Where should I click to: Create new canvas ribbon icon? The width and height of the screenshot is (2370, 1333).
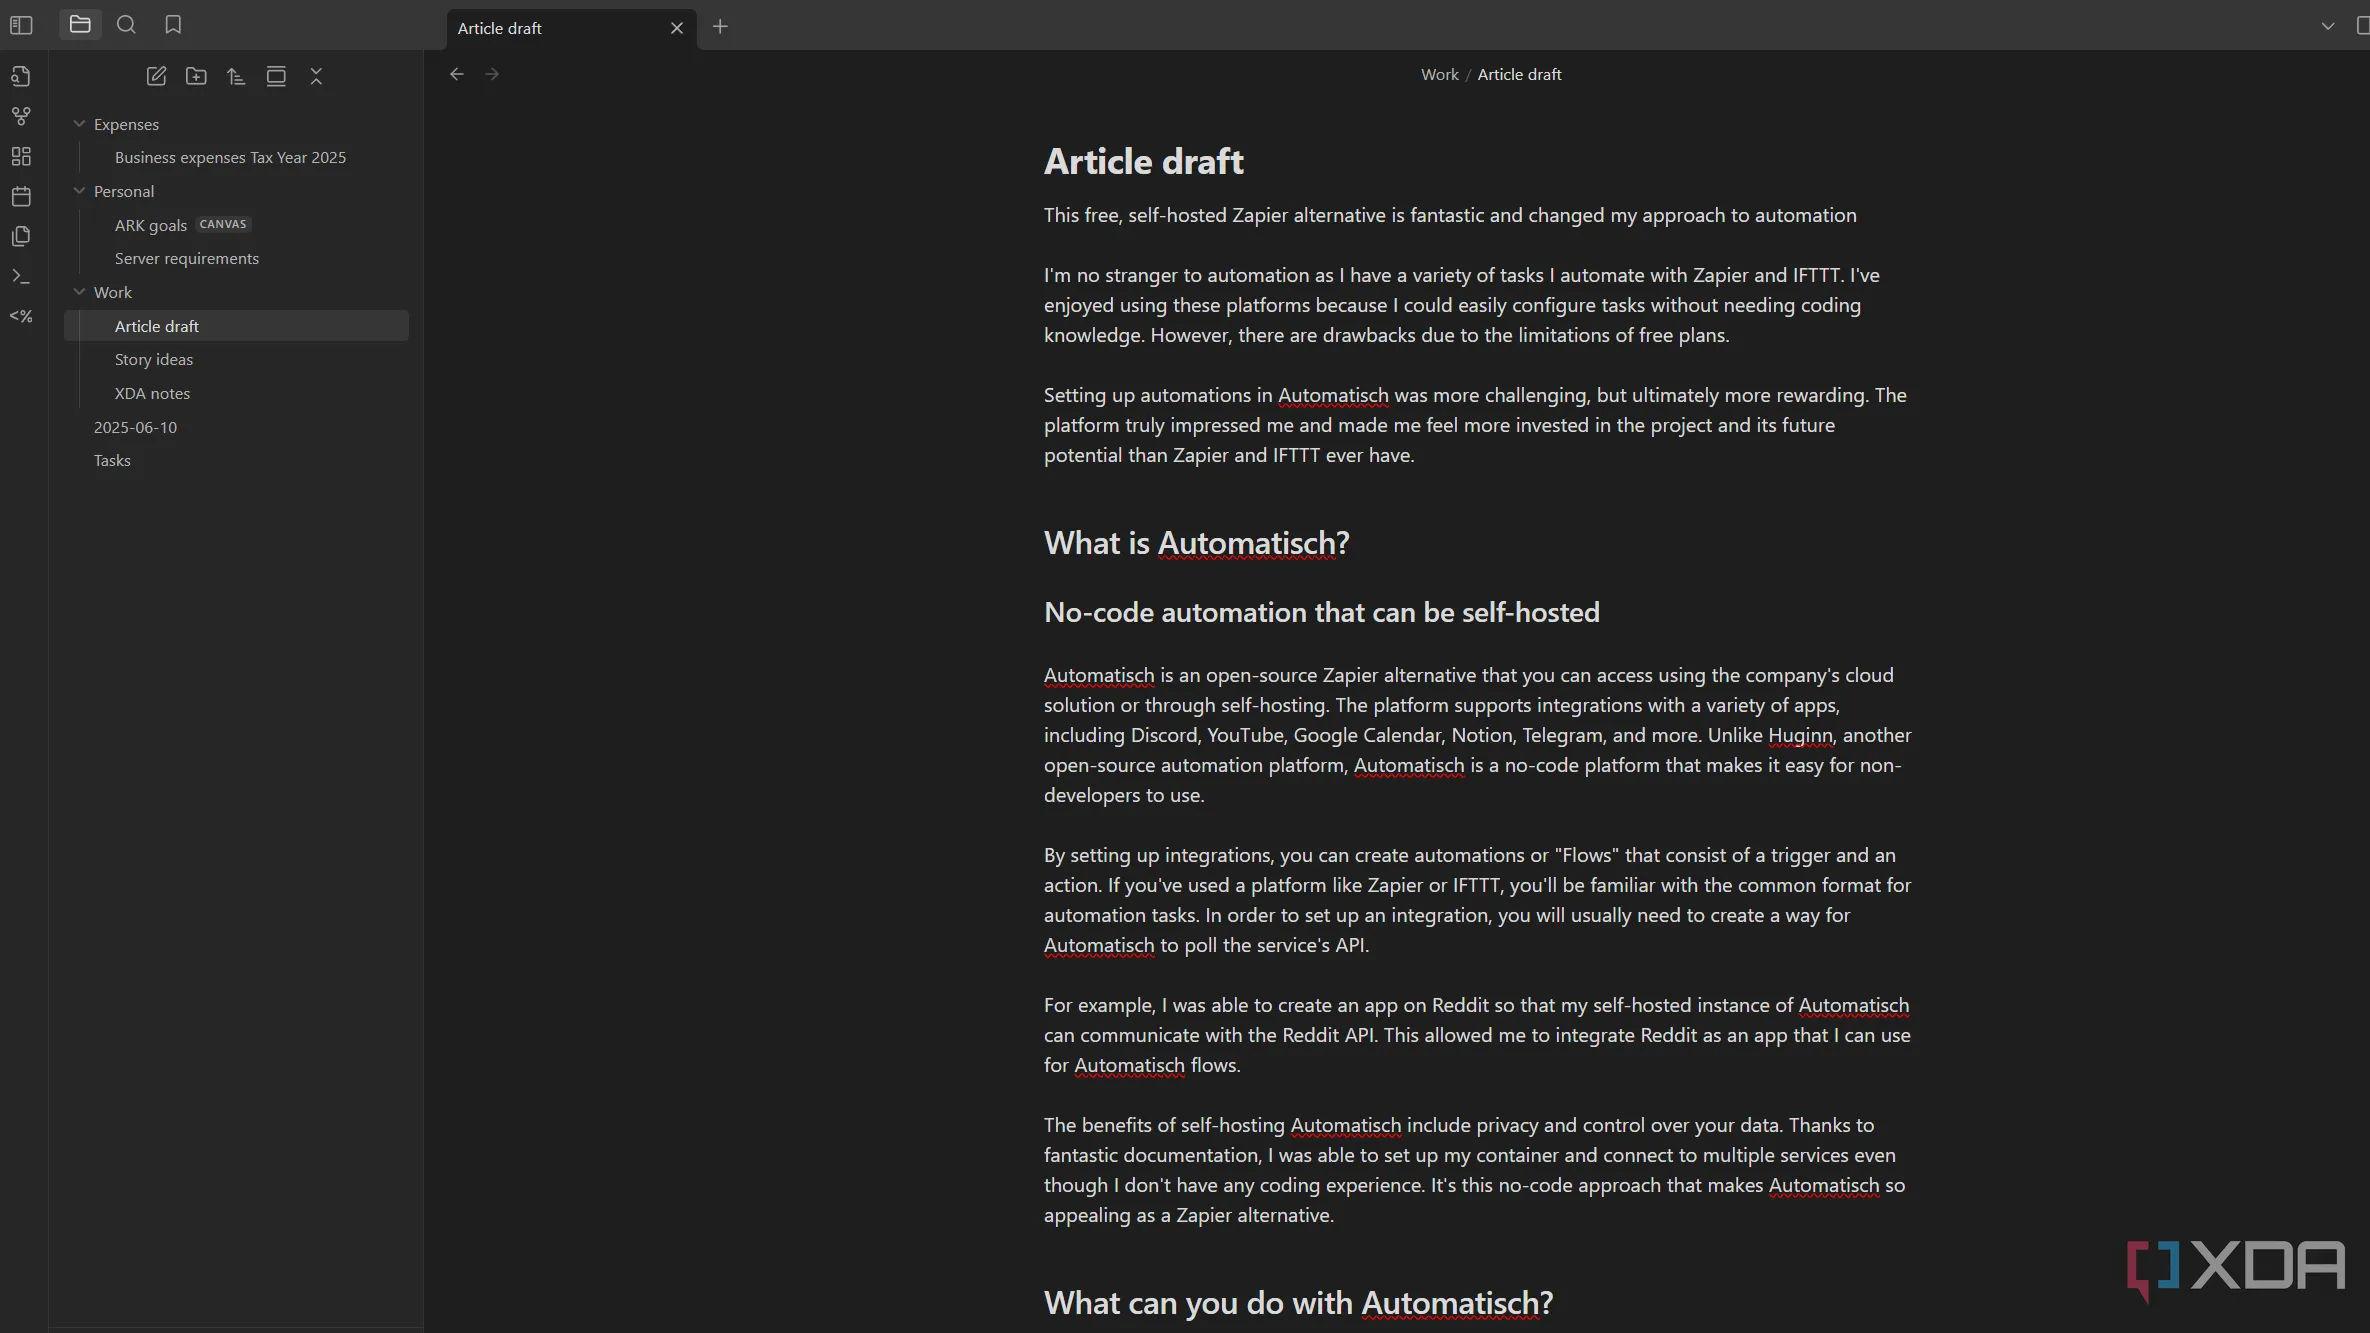[21, 156]
